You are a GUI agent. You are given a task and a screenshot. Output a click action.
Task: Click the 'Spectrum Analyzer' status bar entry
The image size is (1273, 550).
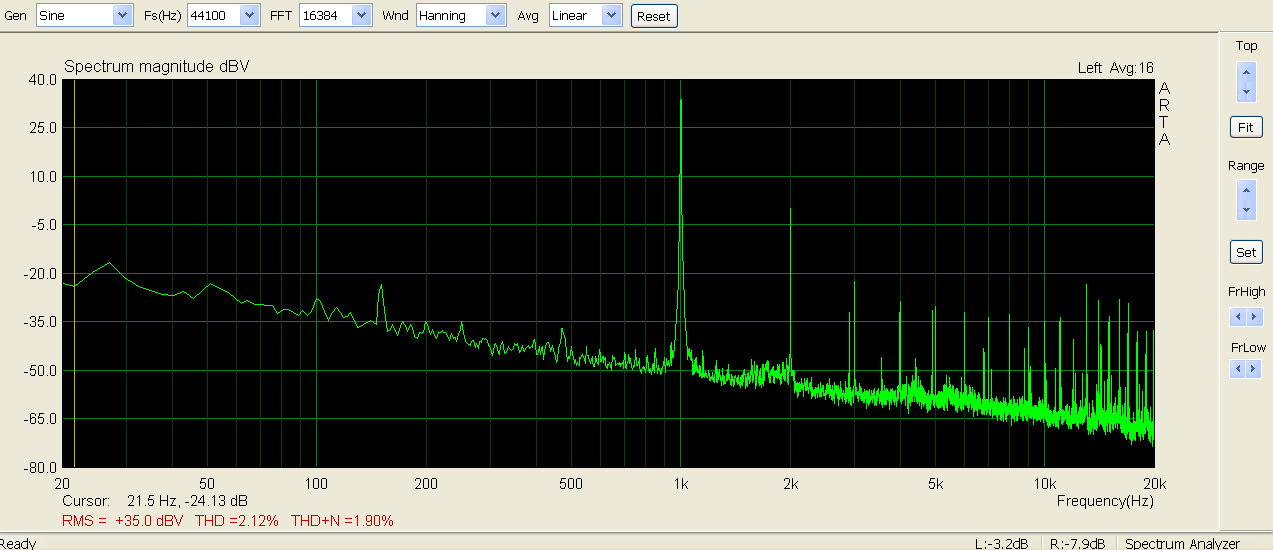point(1182,543)
